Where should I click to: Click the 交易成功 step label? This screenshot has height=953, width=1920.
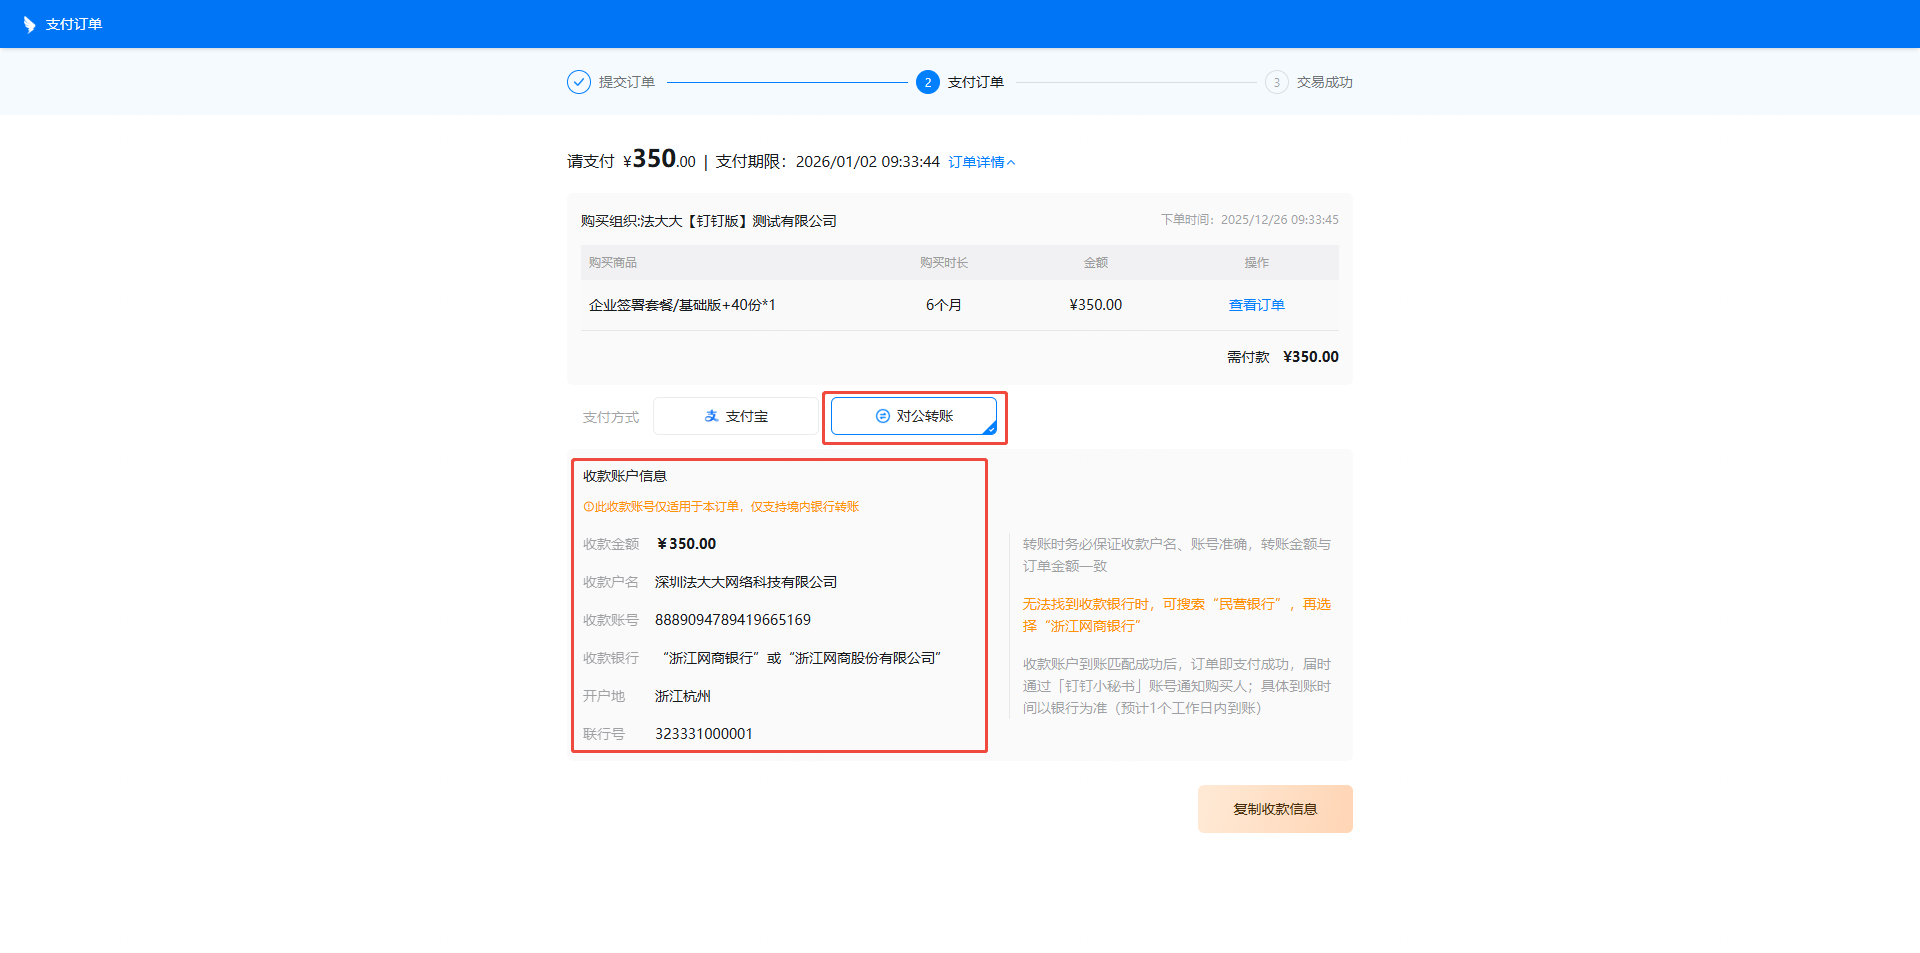(1325, 82)
